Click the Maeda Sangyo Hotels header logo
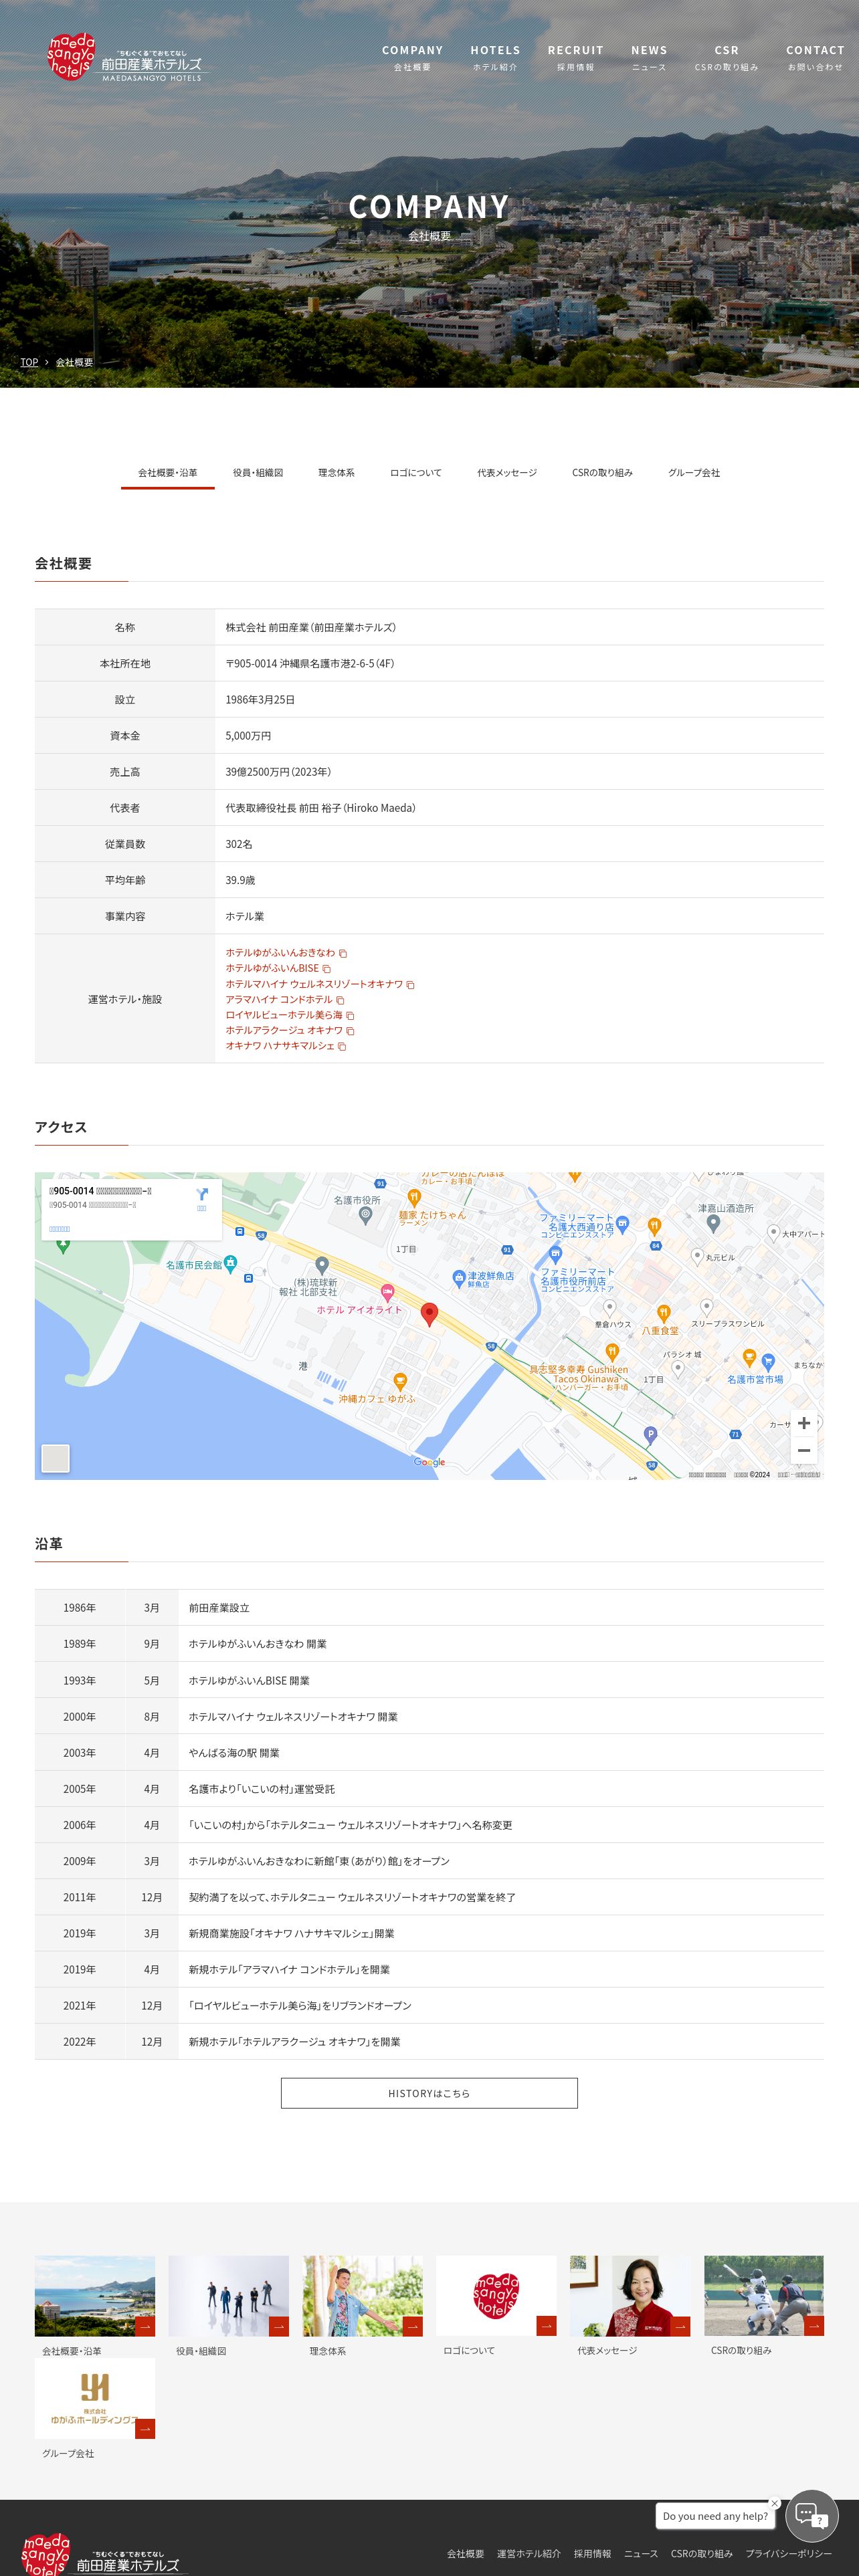The height and width of the screenshot is (2576, 859). (x=125, y=58)
